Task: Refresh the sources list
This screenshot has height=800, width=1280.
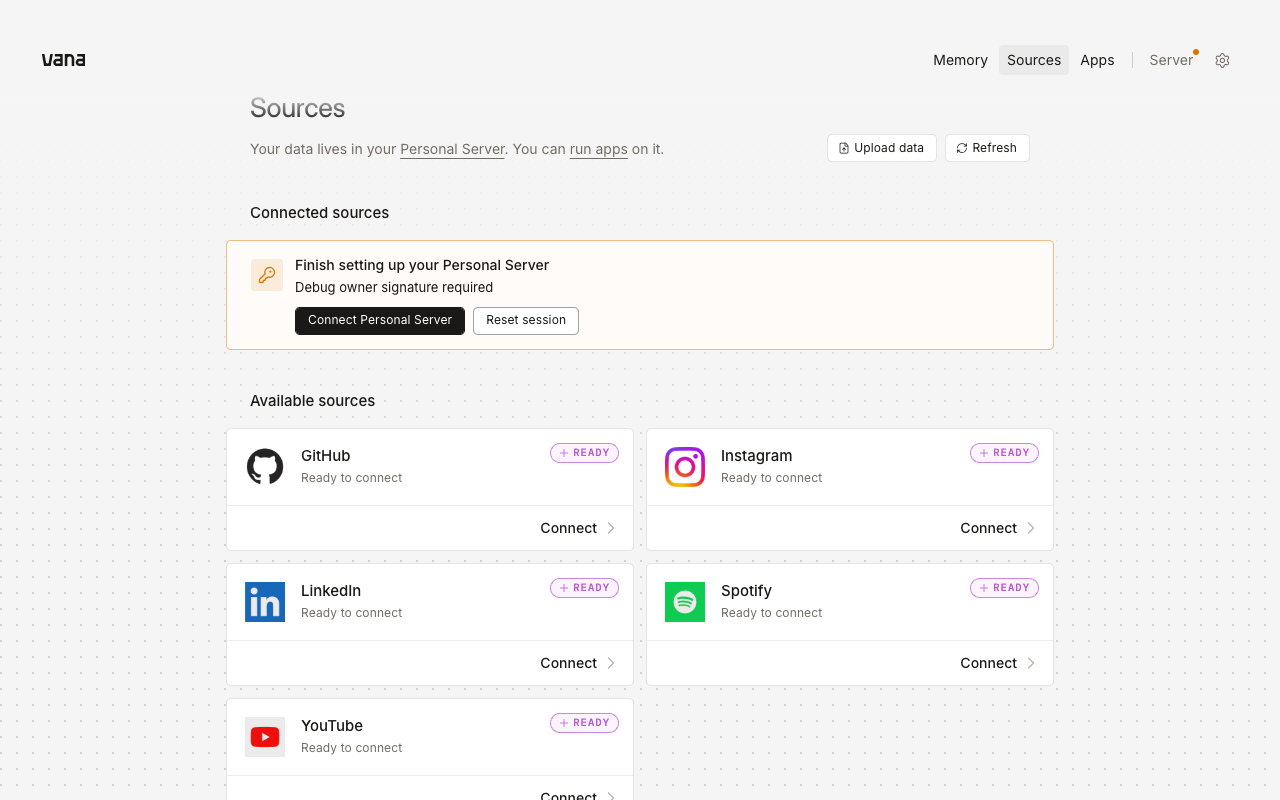Action: (x=987, y=148)
